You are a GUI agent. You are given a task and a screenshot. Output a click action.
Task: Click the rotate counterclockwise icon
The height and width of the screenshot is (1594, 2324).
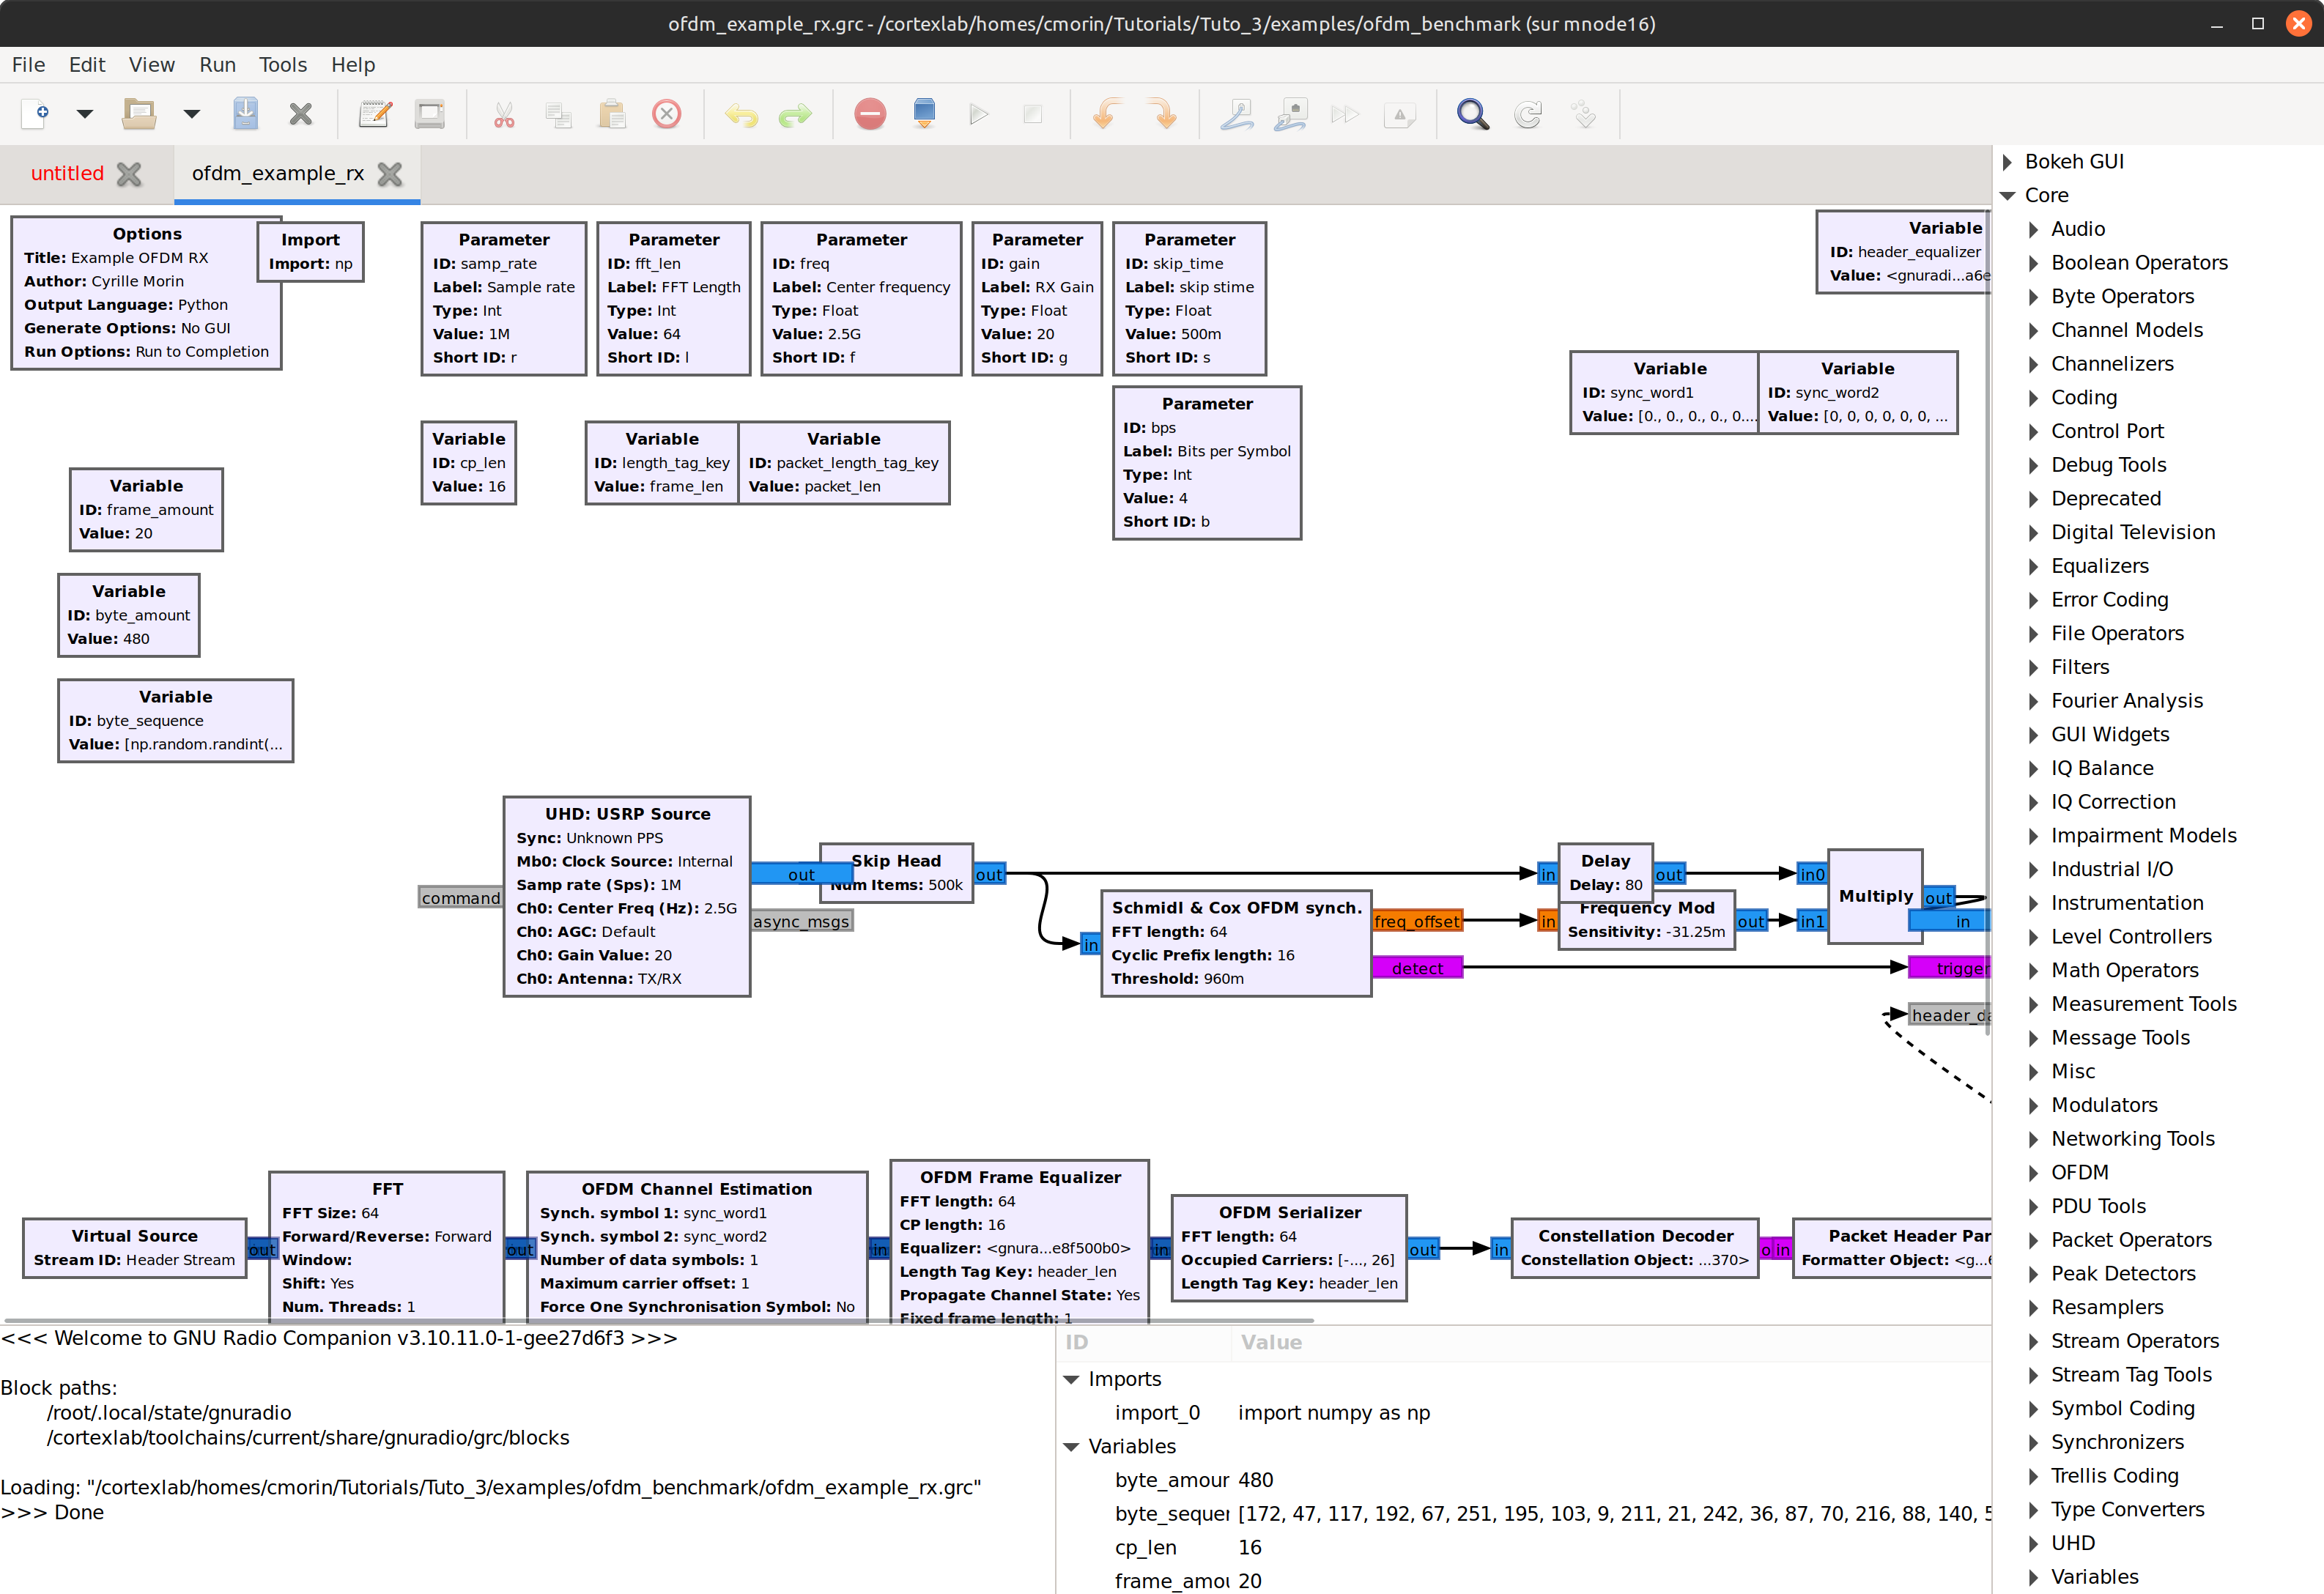[x=1105, y=114]
